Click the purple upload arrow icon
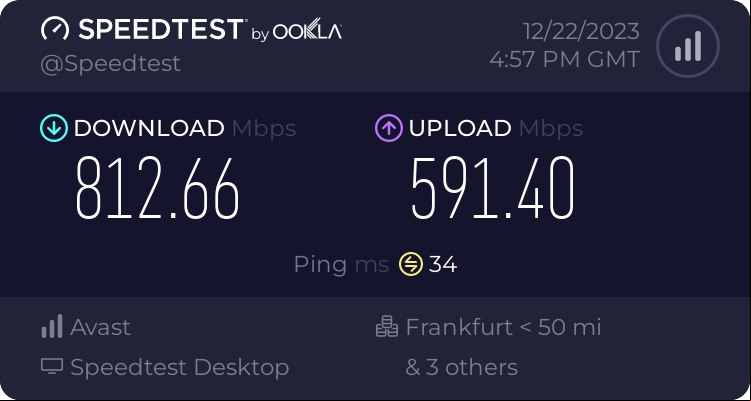Viewport: 751px width, 401px height. [388, 128]
